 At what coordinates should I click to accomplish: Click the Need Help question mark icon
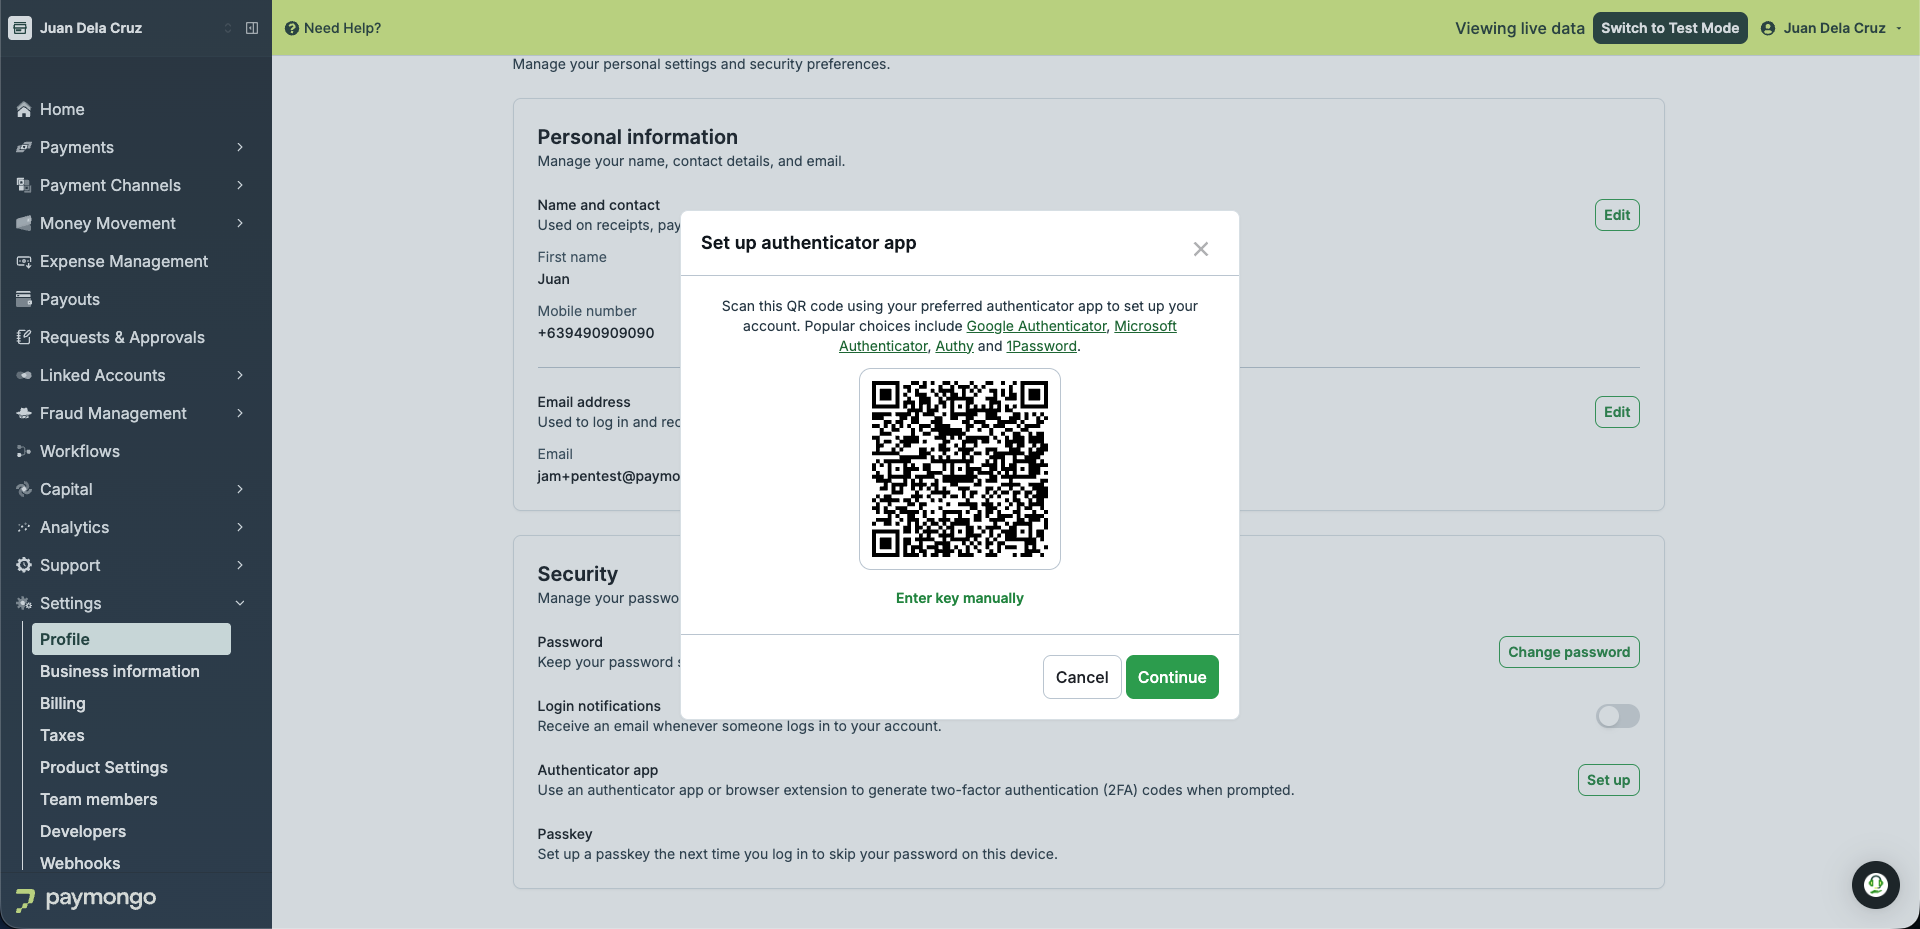[x=292, y=28]
